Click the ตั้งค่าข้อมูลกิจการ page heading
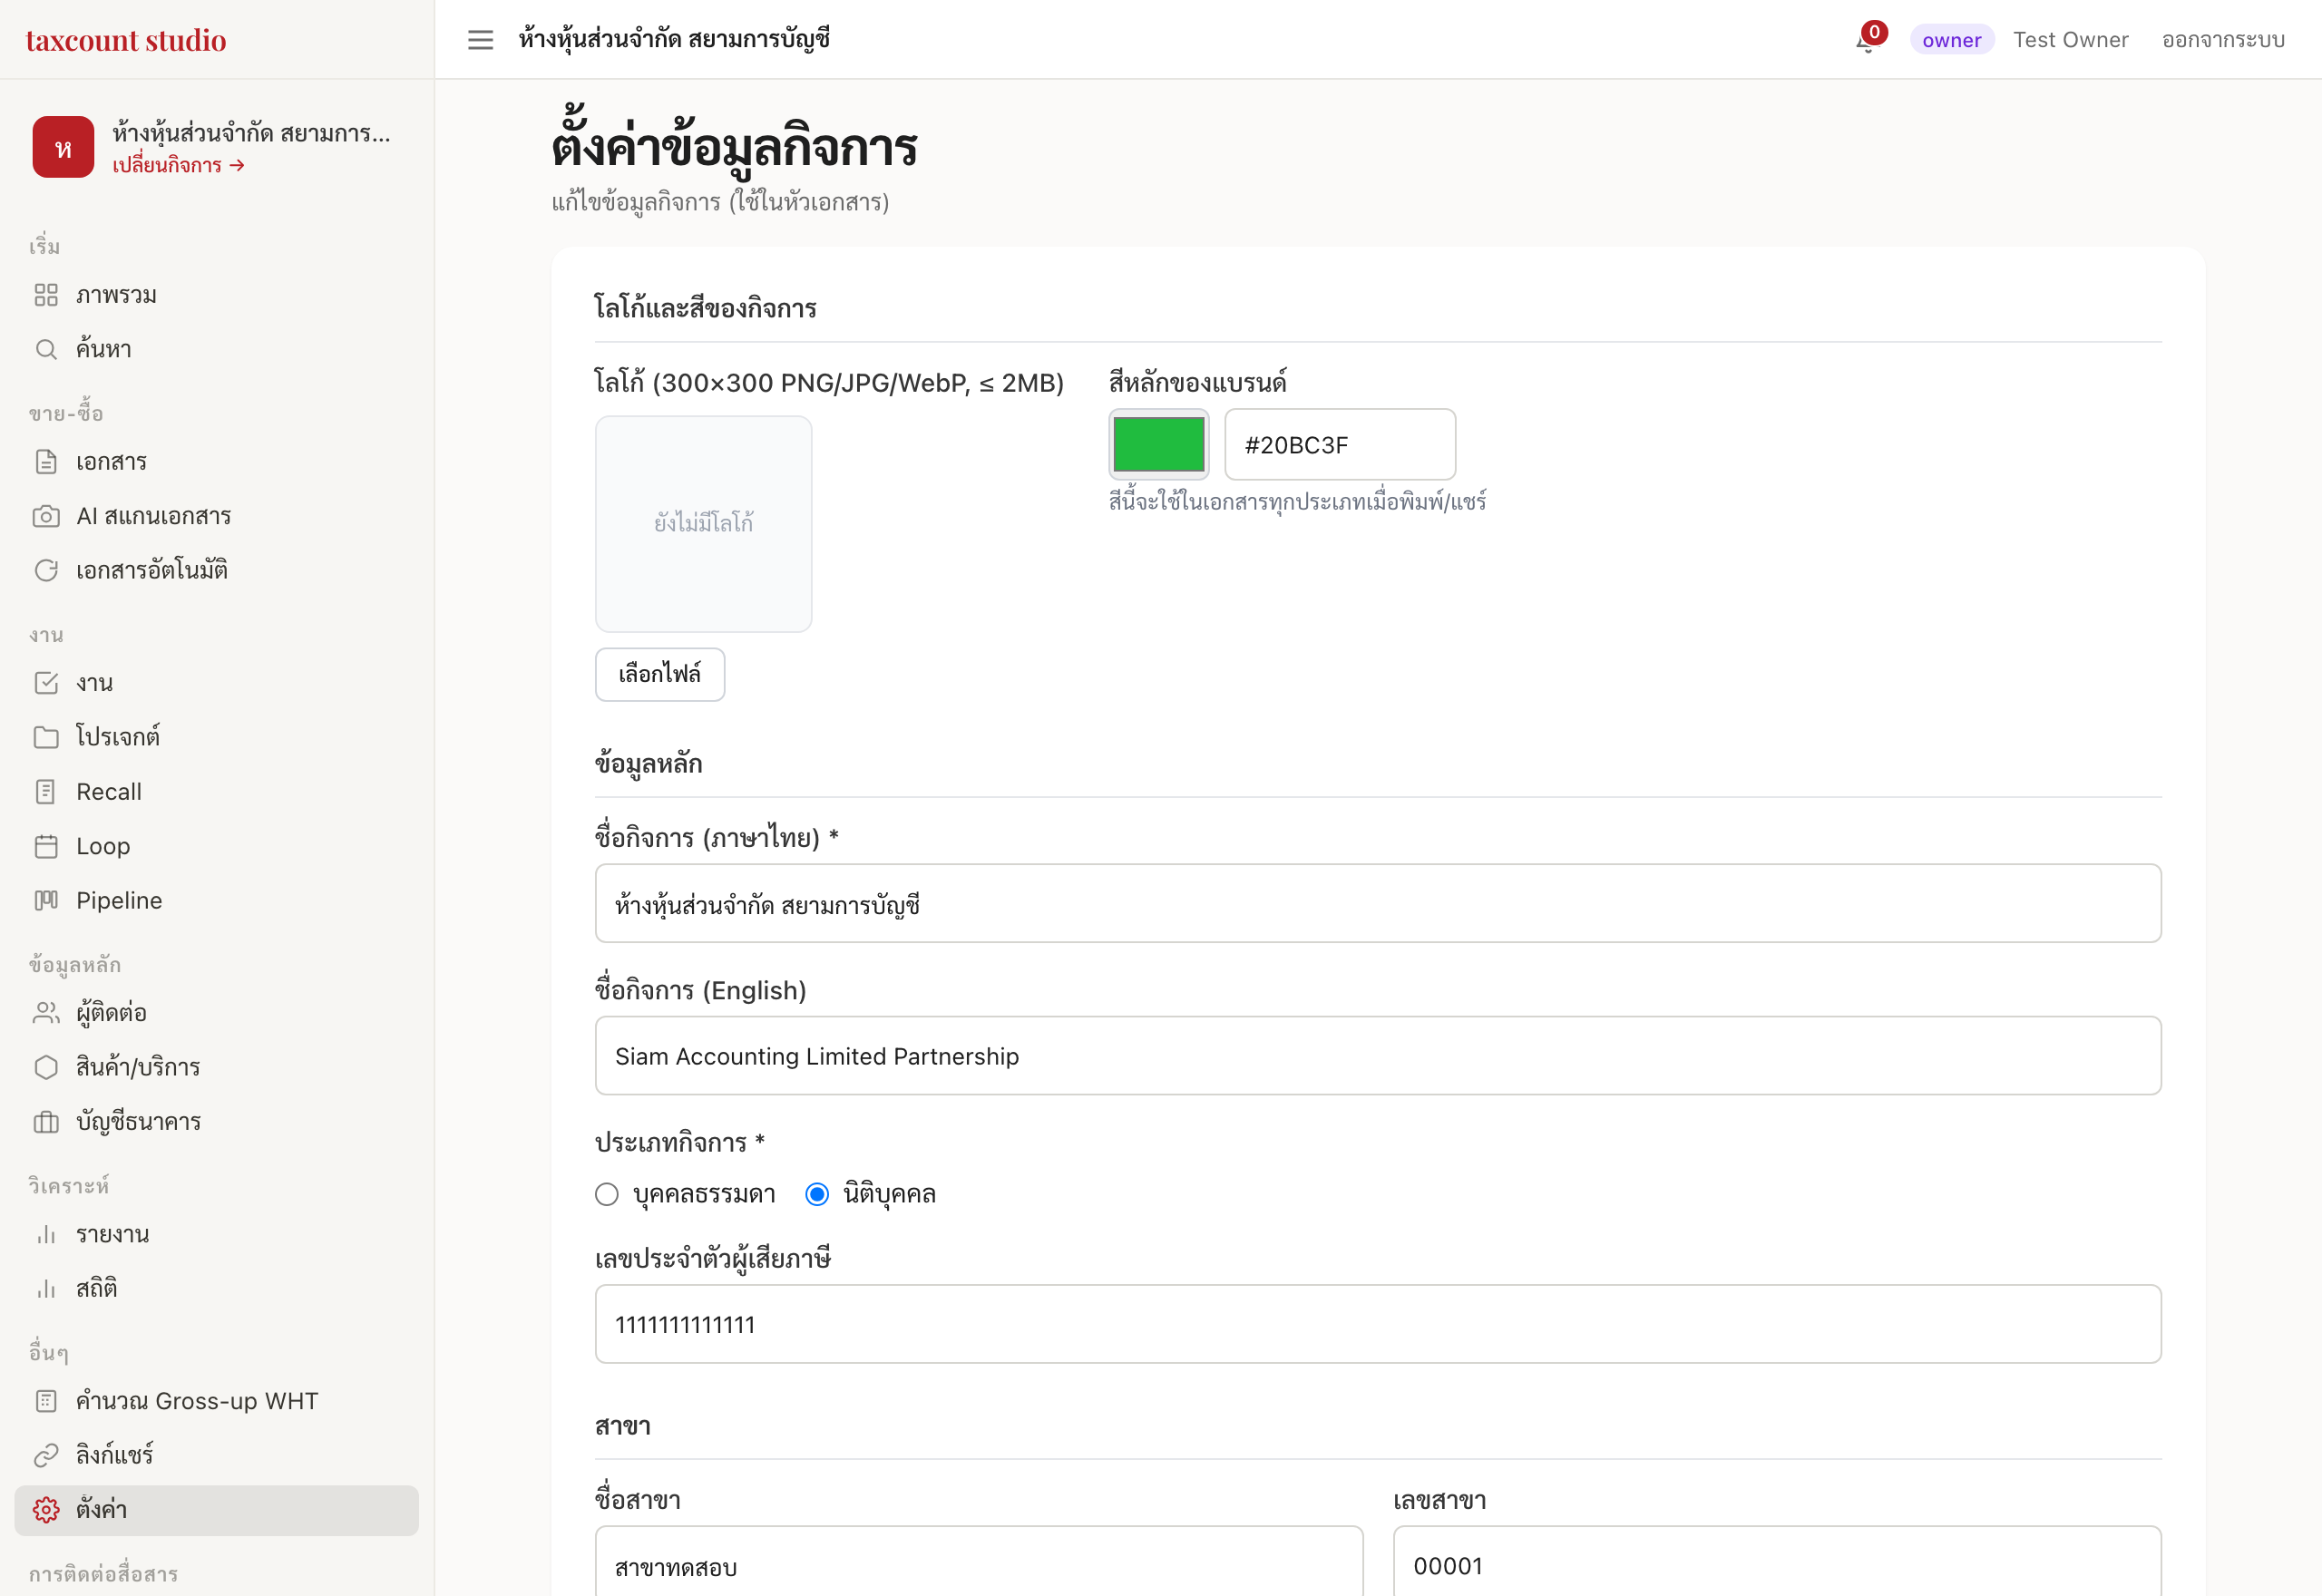2322x1596 pixels. (735, 146)
